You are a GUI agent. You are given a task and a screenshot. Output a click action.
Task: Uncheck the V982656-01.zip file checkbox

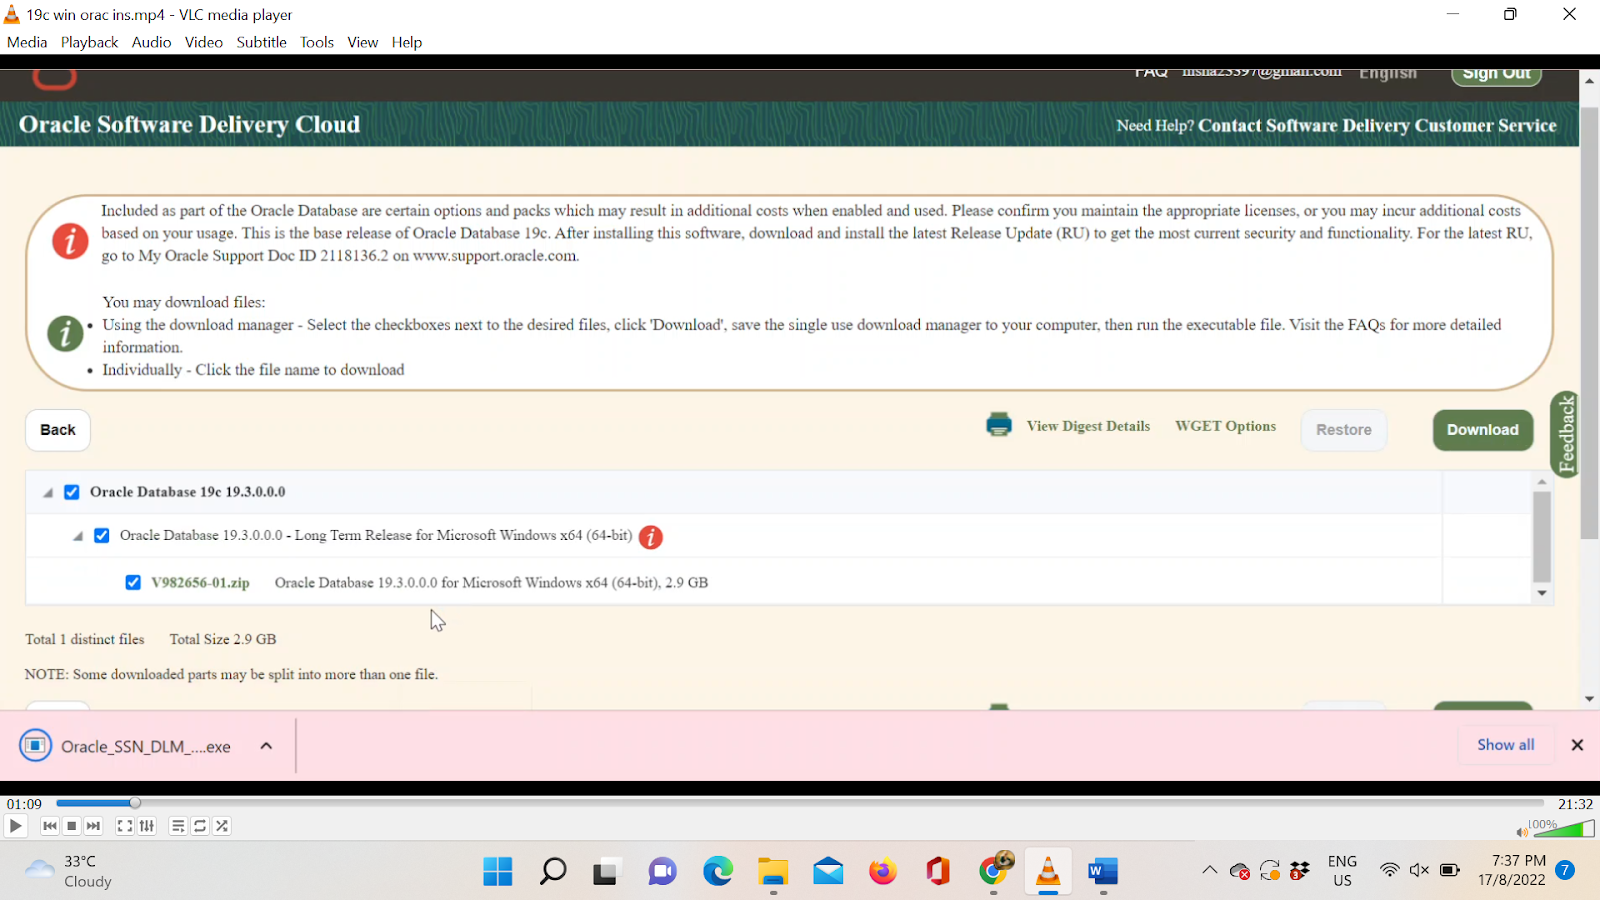pos(133,582)
